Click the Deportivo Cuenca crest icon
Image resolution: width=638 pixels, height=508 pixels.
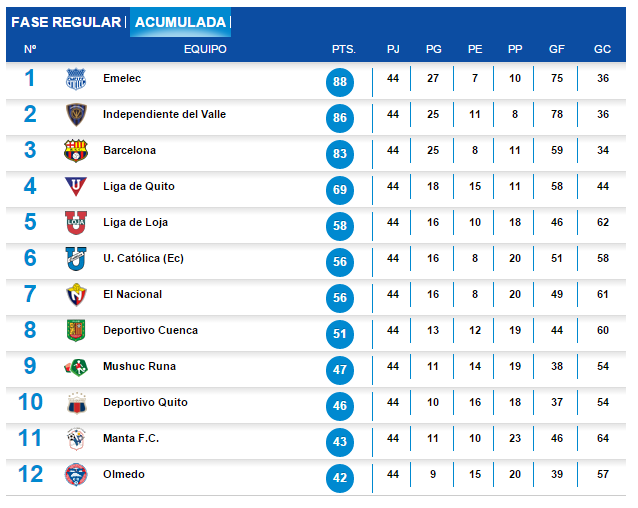tap(77, 331)
